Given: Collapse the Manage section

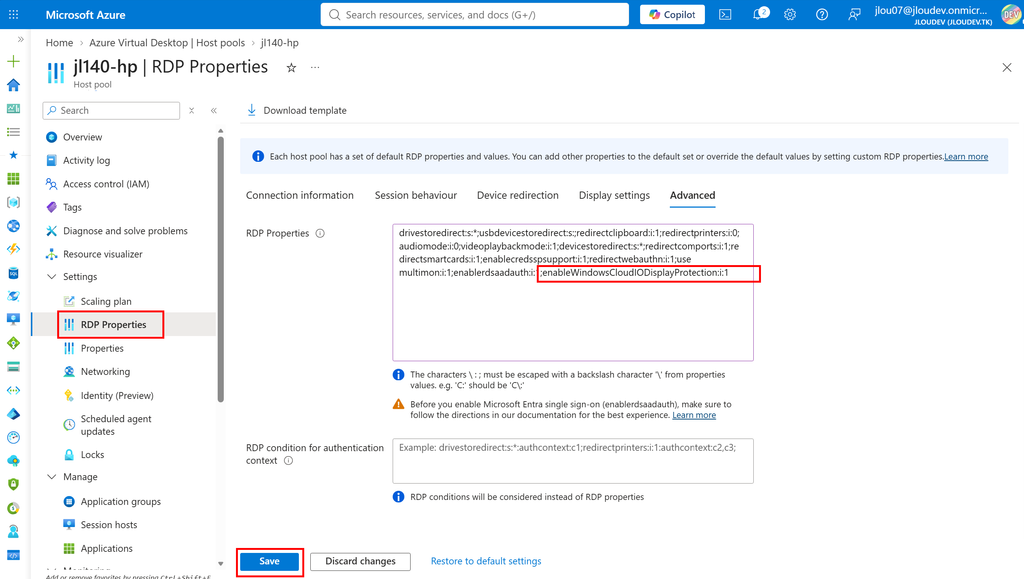Looking at the screenshot, I should coord(52,477).
